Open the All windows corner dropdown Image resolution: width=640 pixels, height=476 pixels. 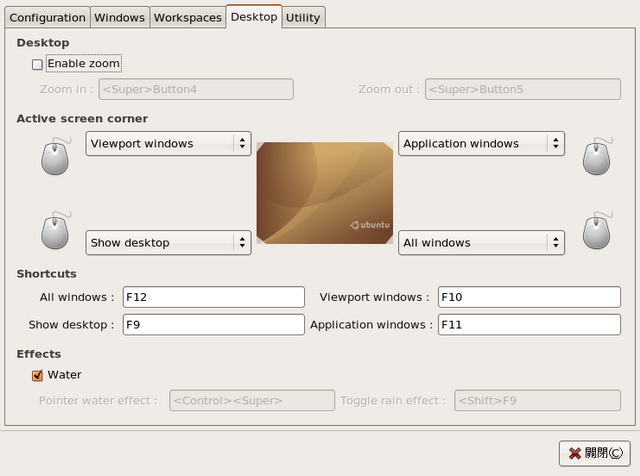click(x=481, y=243)
